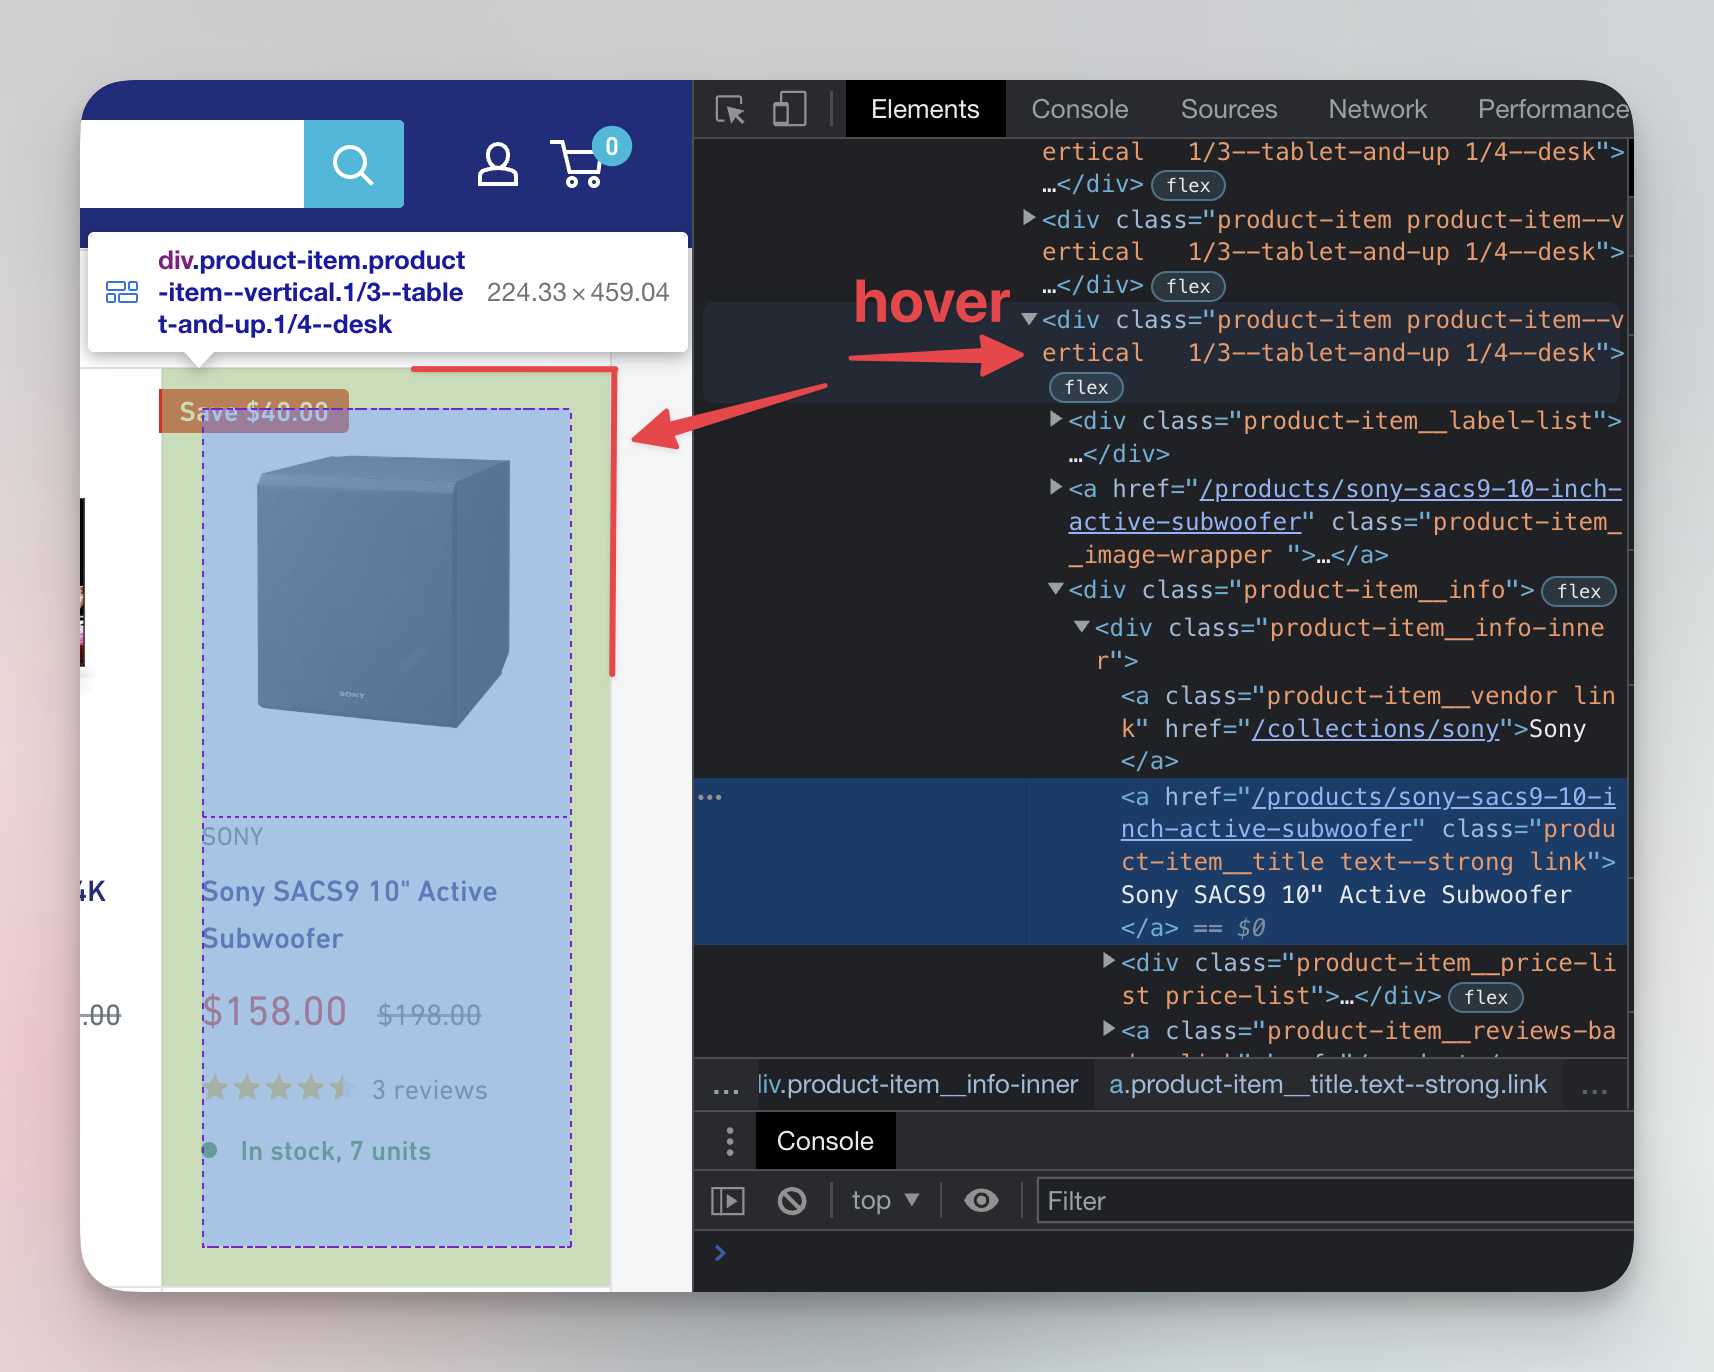Screen dimensions: 1714x1372
Task: Click the webpage search magnifier icon
Action: [354, 163]
